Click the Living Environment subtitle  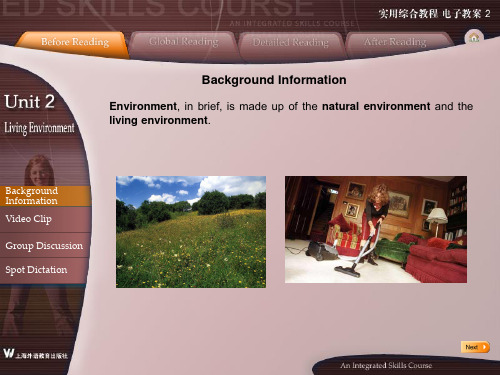pyautogui.click(x=39, y=128)
